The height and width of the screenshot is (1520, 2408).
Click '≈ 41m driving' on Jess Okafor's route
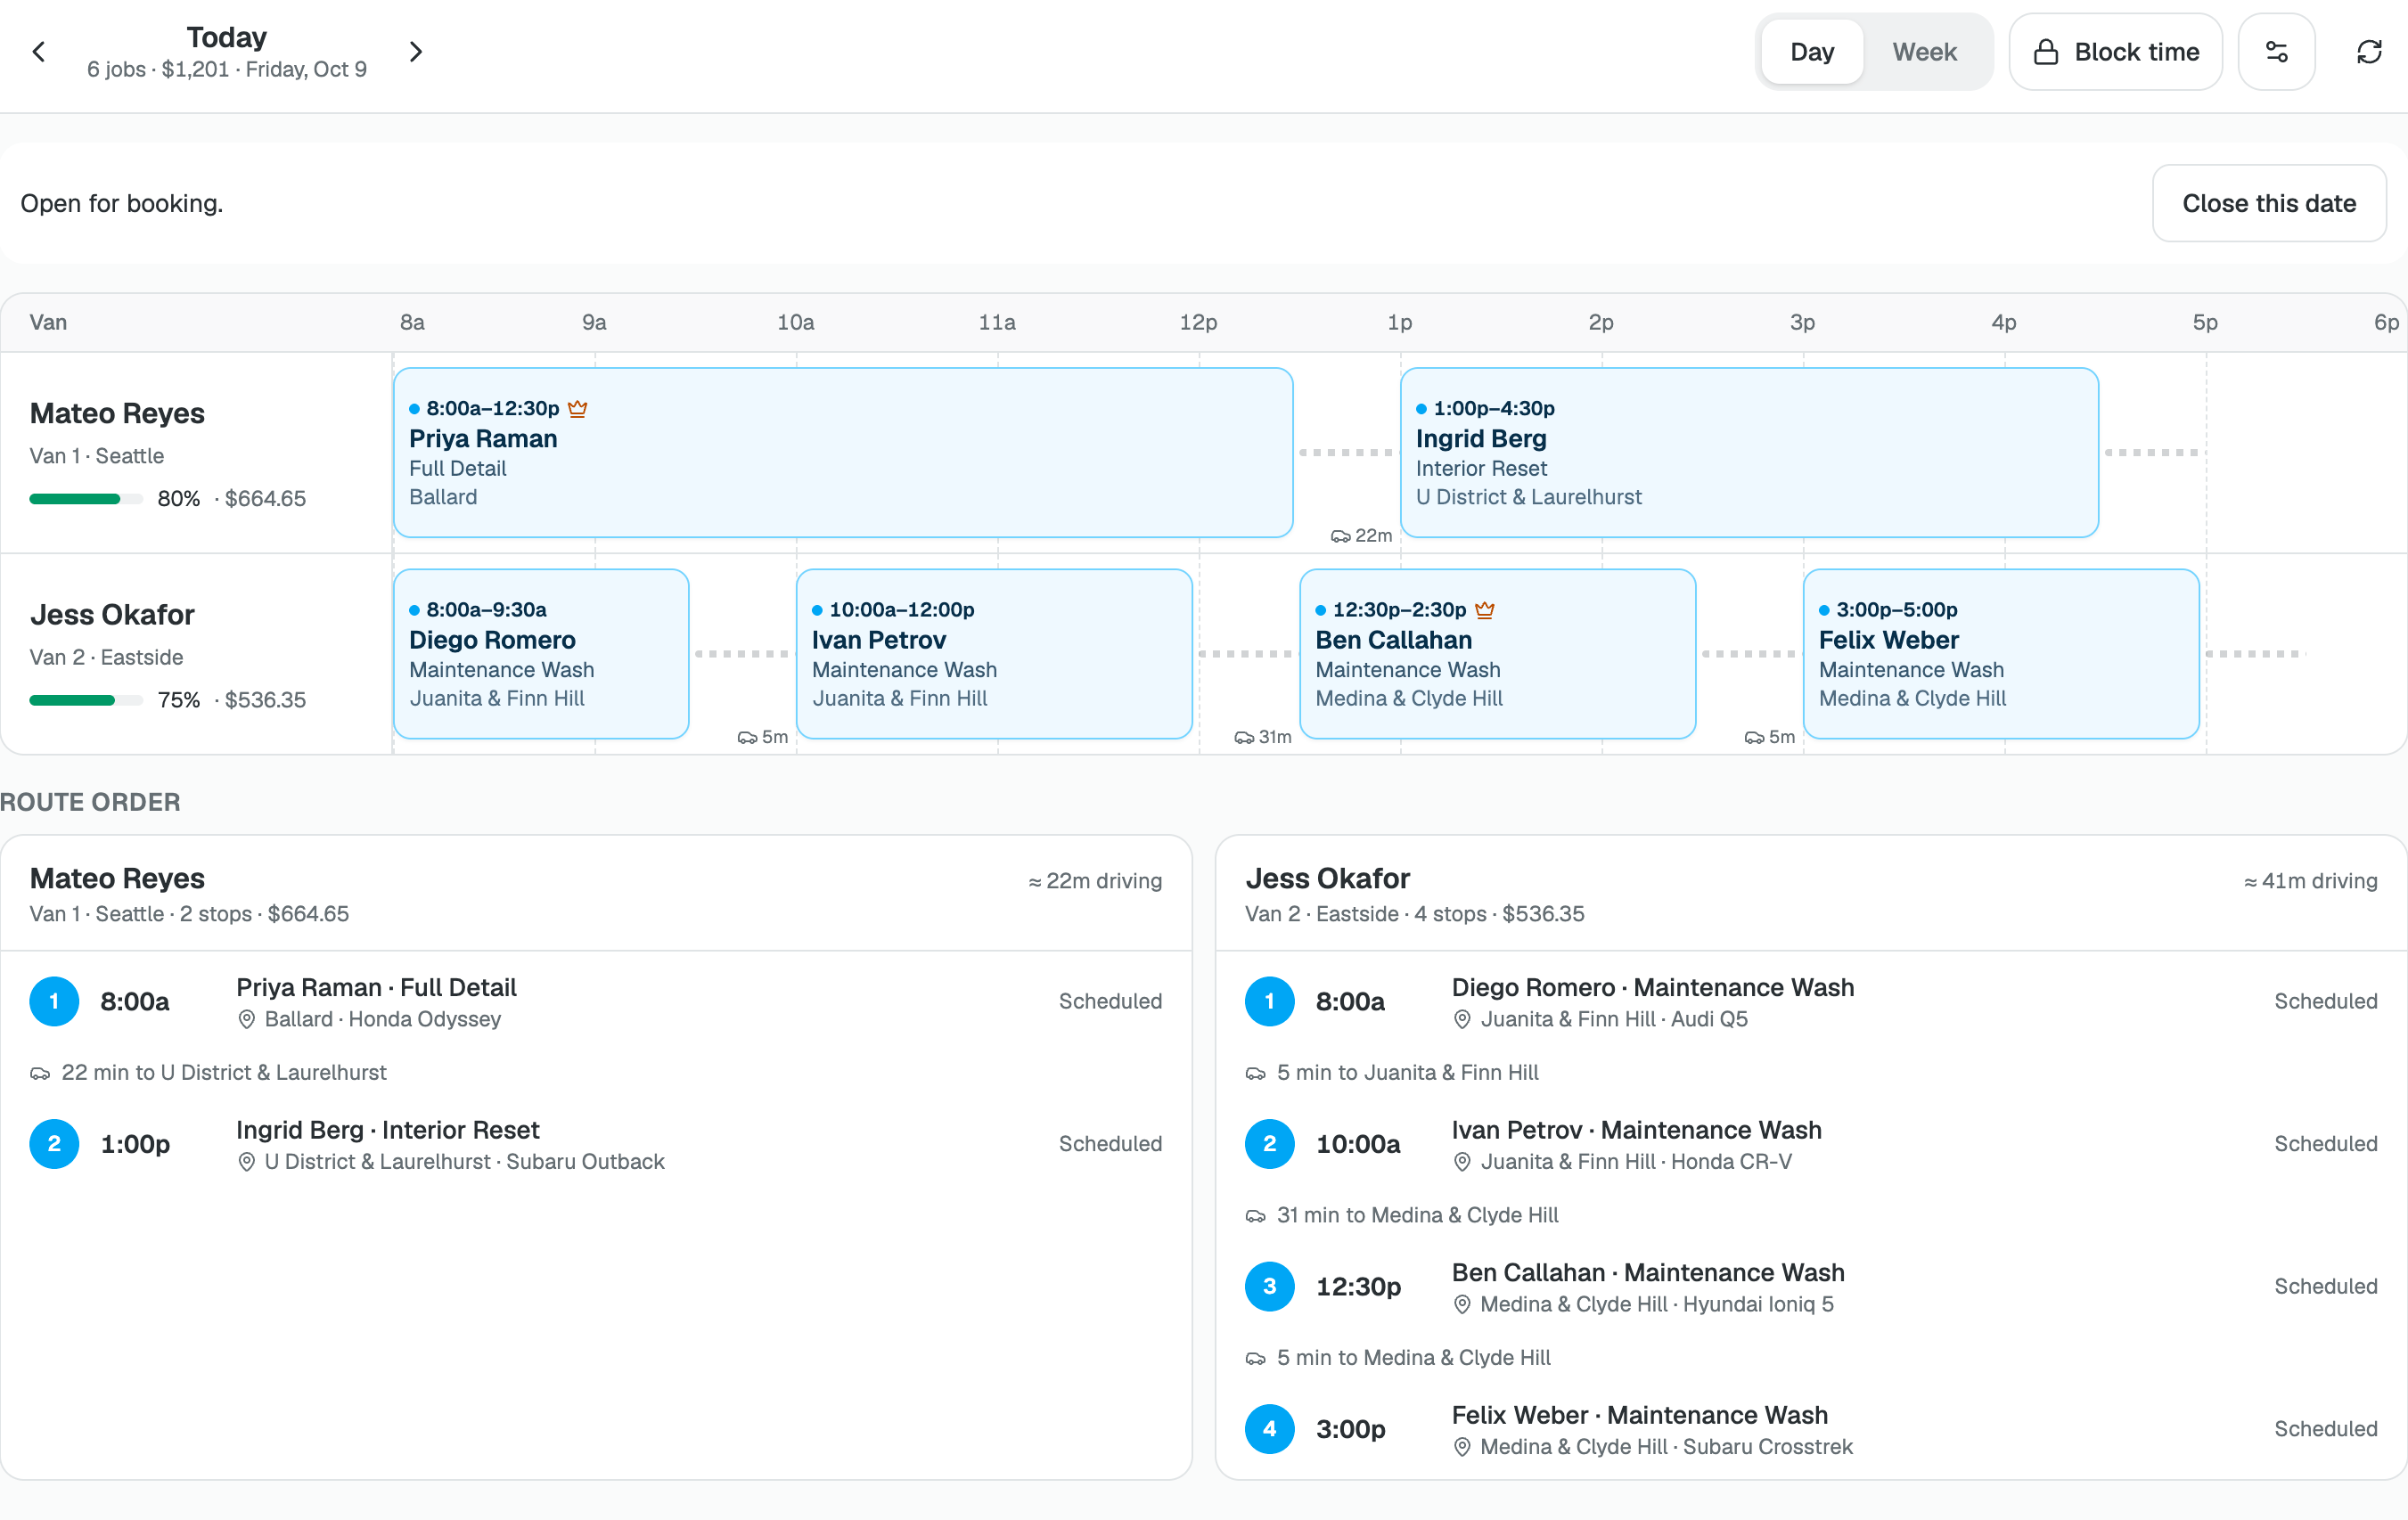[x=2310, y=881]
